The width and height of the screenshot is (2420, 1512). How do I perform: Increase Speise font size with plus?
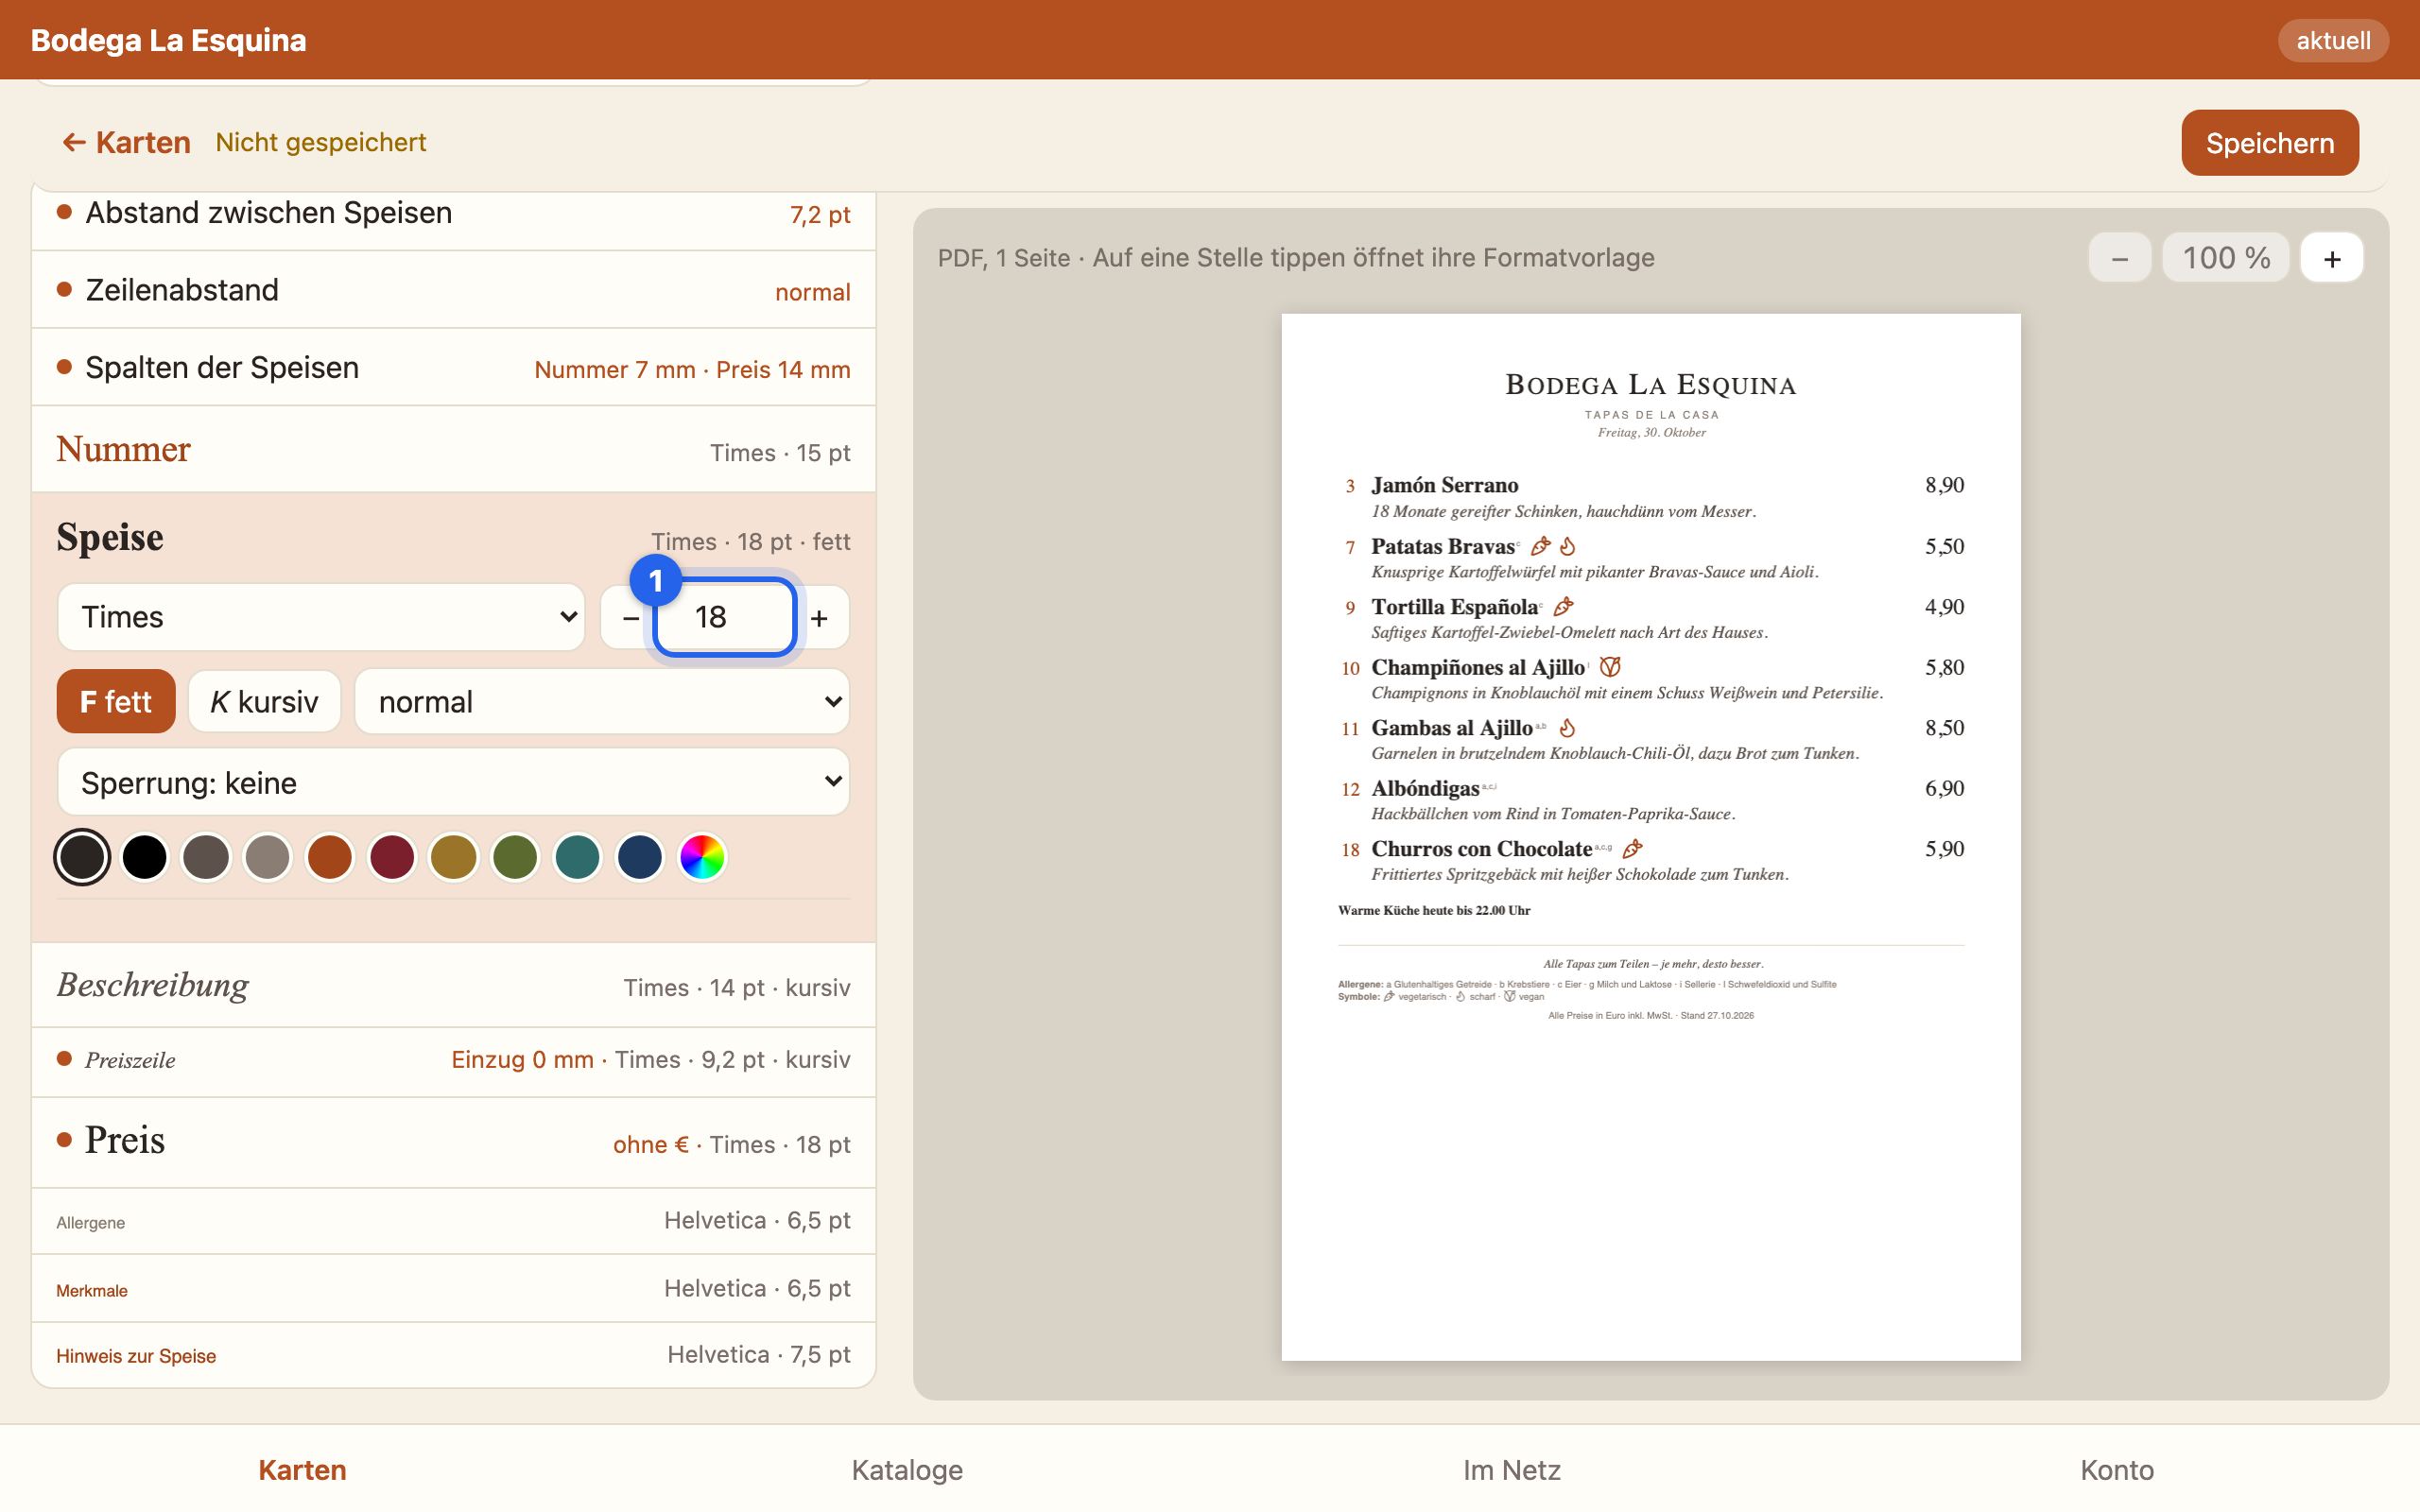[820, 617]
